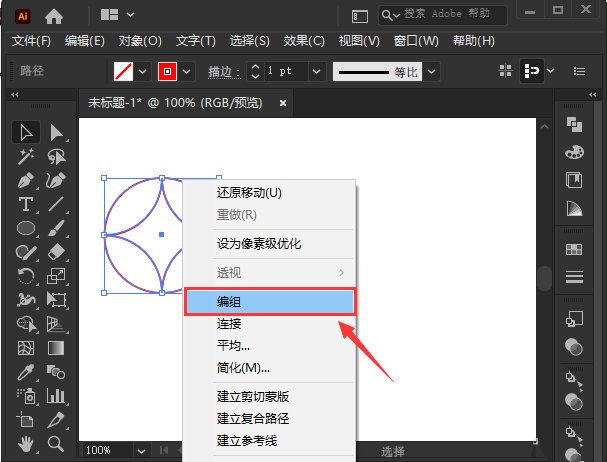Select the Ellipse shape tool
Viewport: 607px width, 462px height.
tap(26, 228)
